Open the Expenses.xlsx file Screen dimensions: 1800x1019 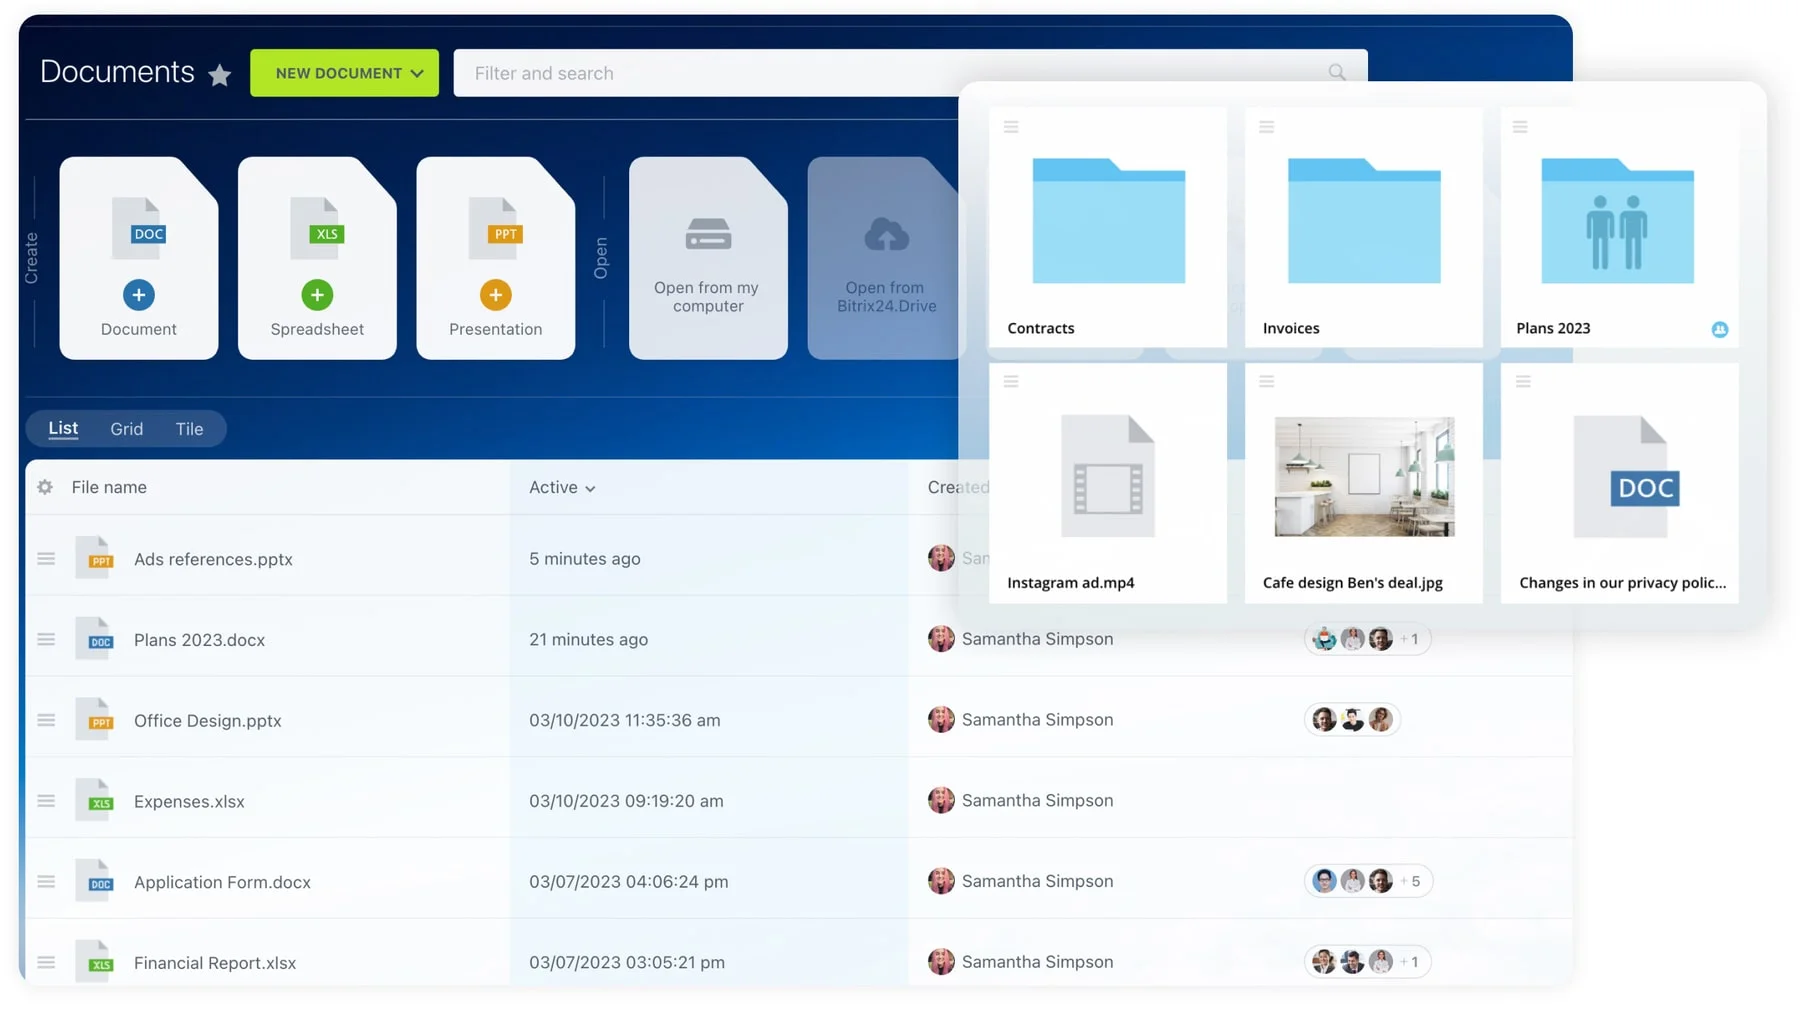(x=189, y=801)
